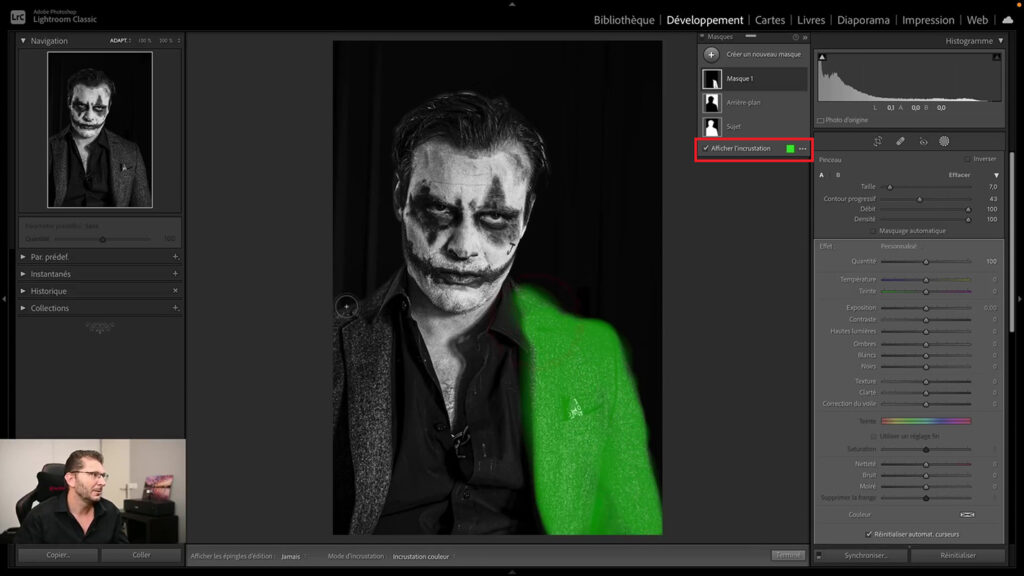Viewport: 1024px width, 576px height.
Task: Switch to the Bibliothèque module
Action: point(624,20)
